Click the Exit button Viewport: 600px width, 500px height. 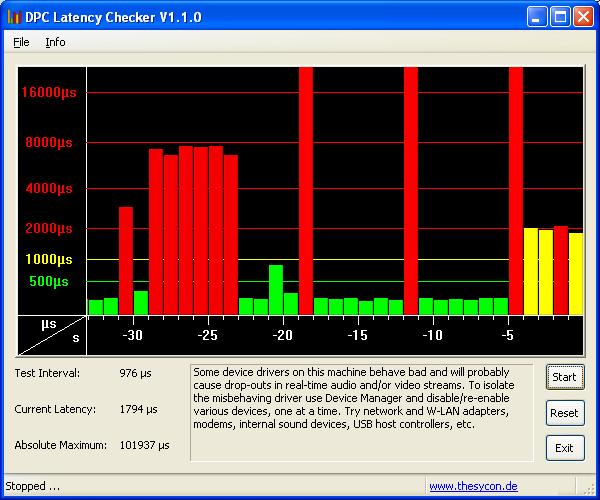click(565, 448)
